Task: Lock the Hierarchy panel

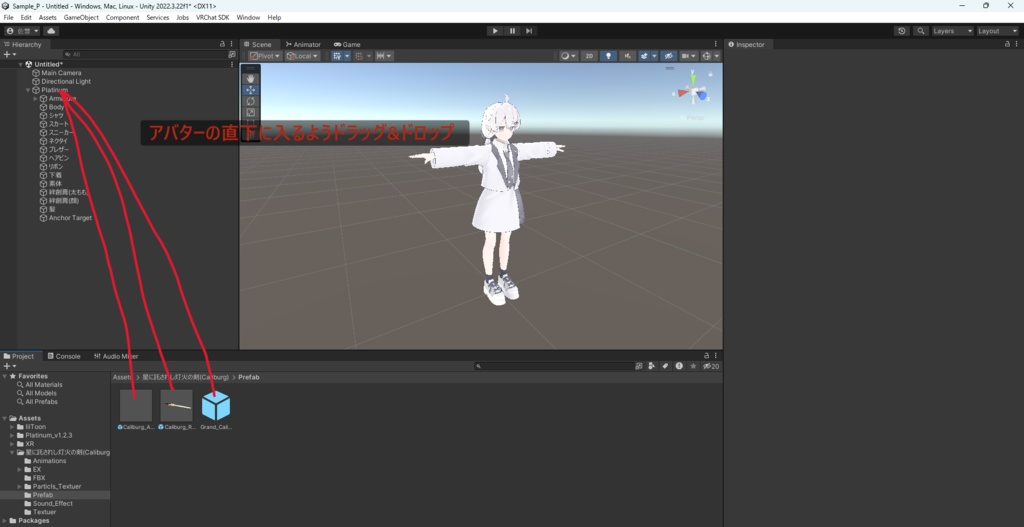Action: pos(223,44)
